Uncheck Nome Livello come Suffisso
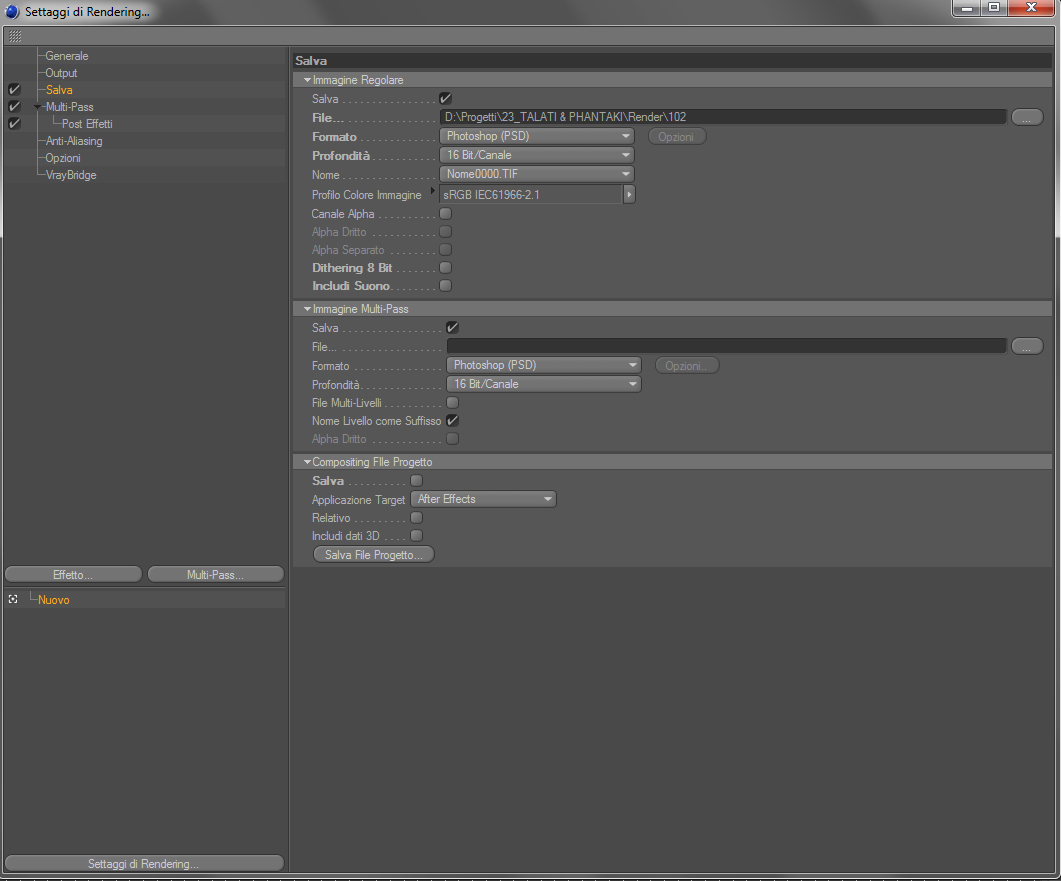This screenshot has width=1061, height=881. pos(453,420)
